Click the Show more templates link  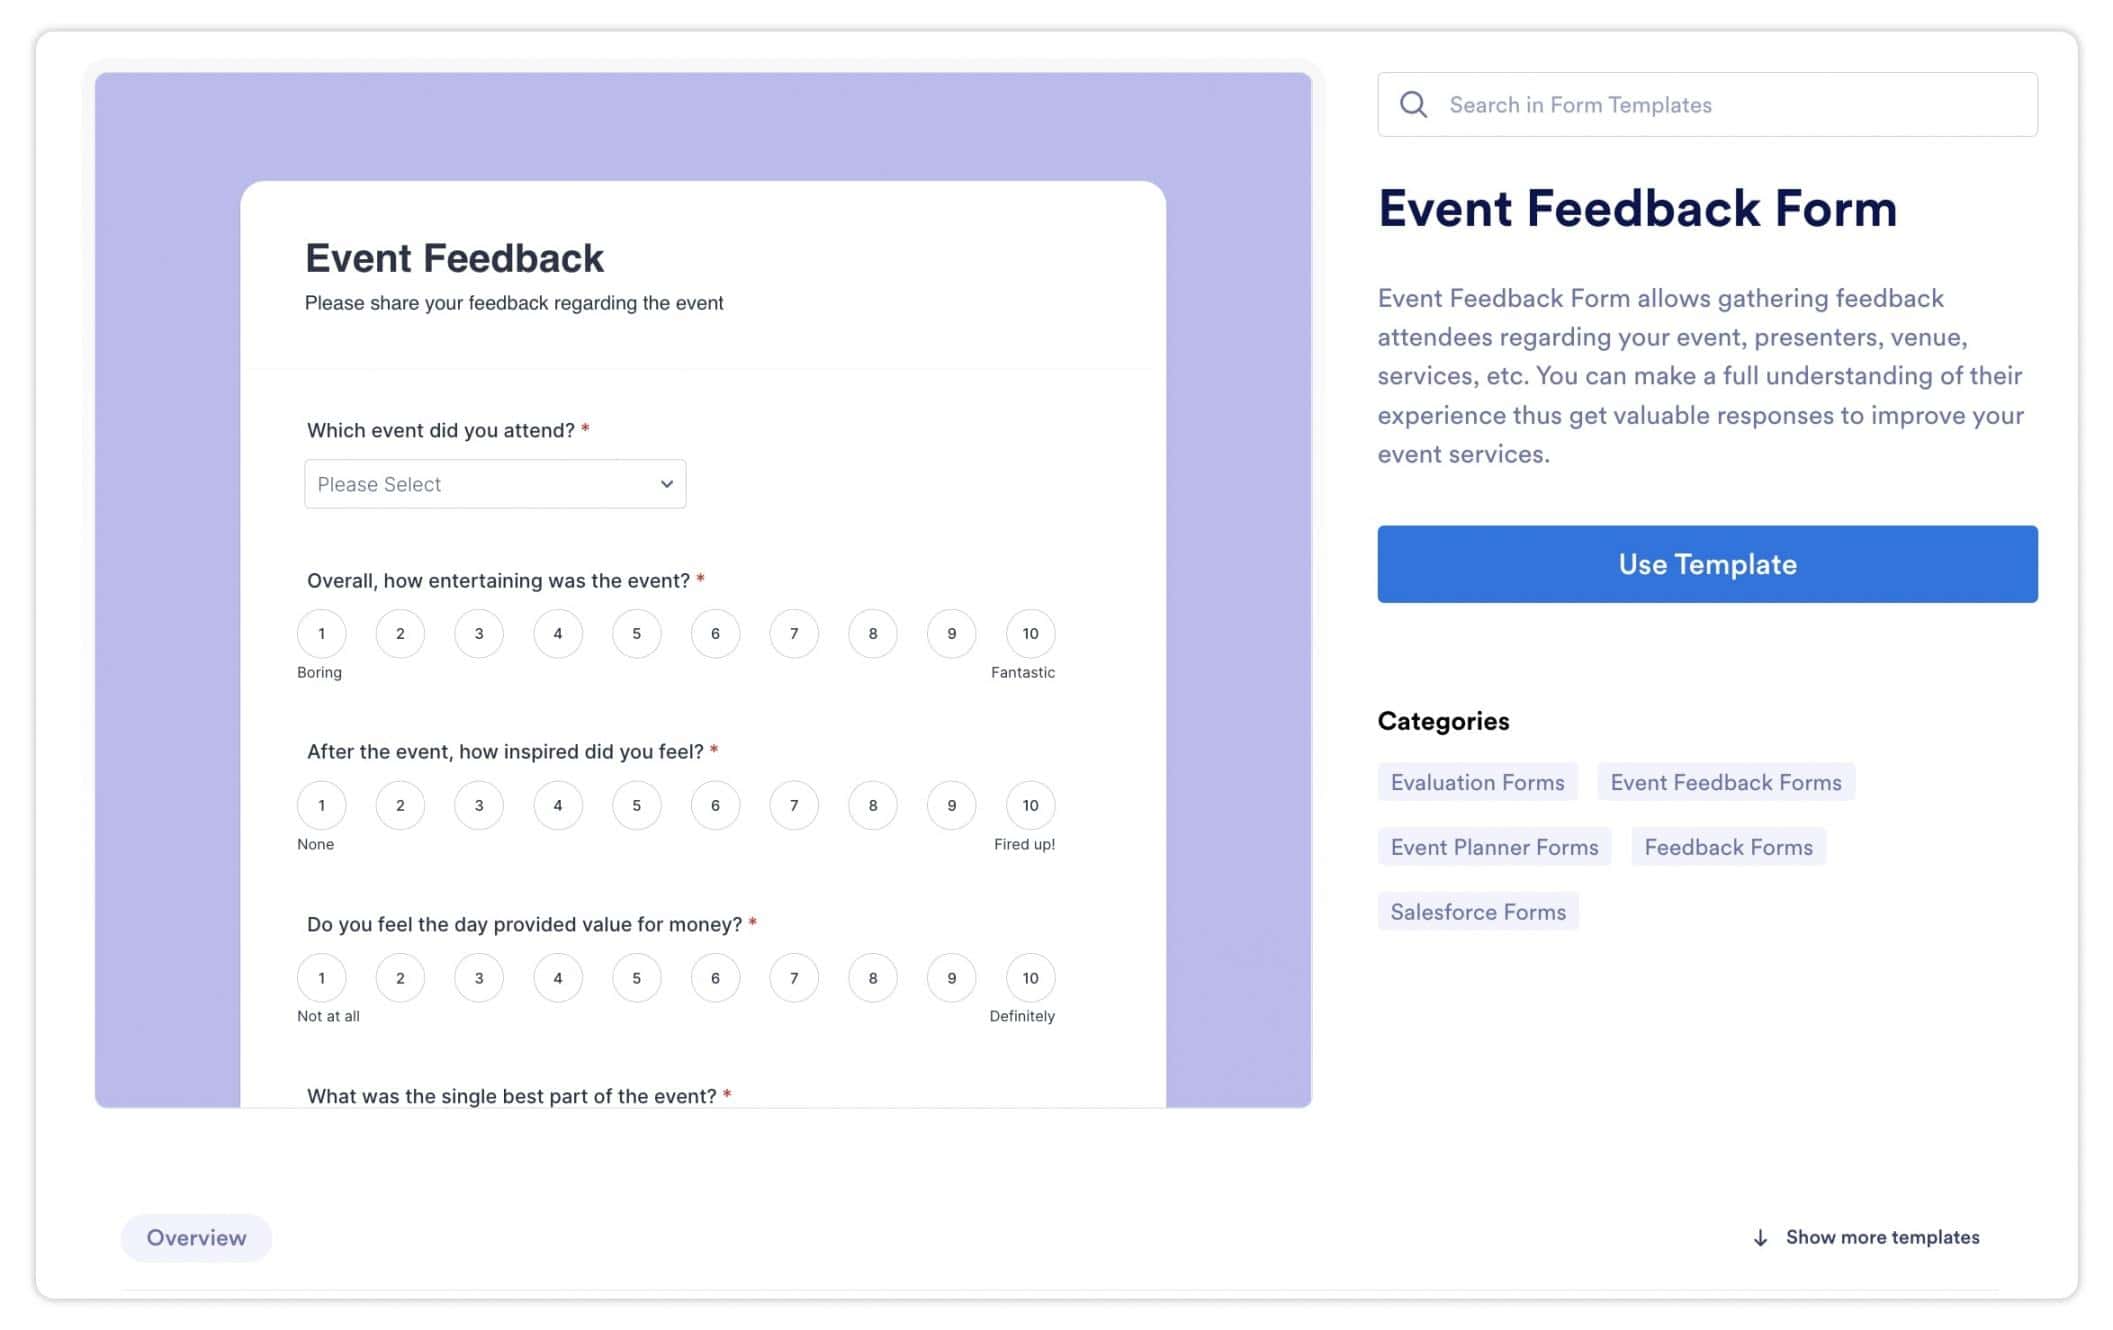point(1882,1238)
